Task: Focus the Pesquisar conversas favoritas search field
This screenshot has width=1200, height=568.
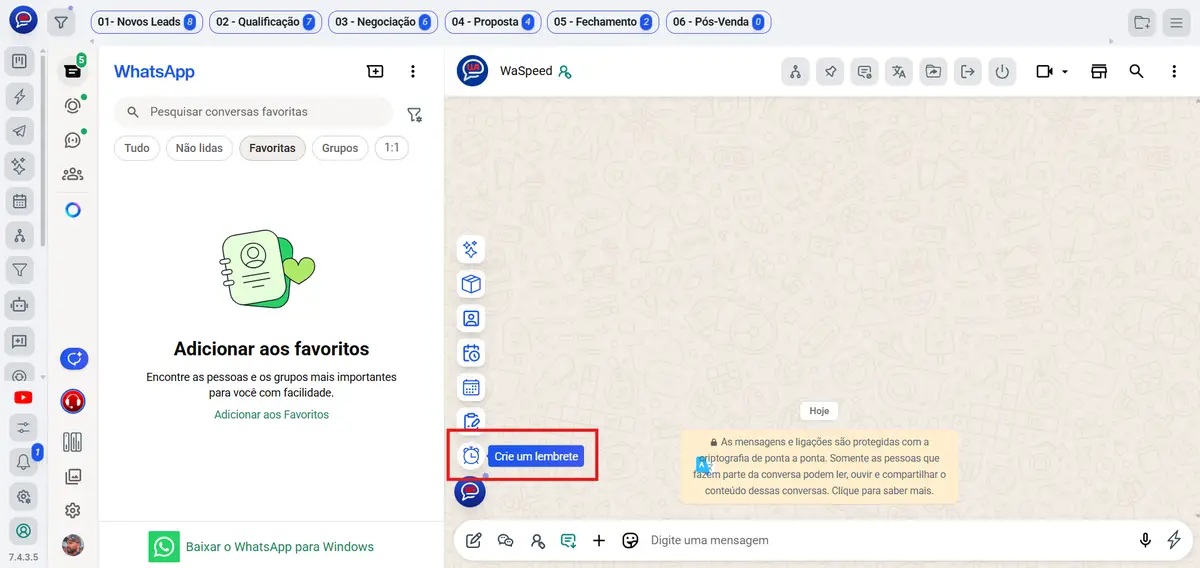Action: point(254,112)
